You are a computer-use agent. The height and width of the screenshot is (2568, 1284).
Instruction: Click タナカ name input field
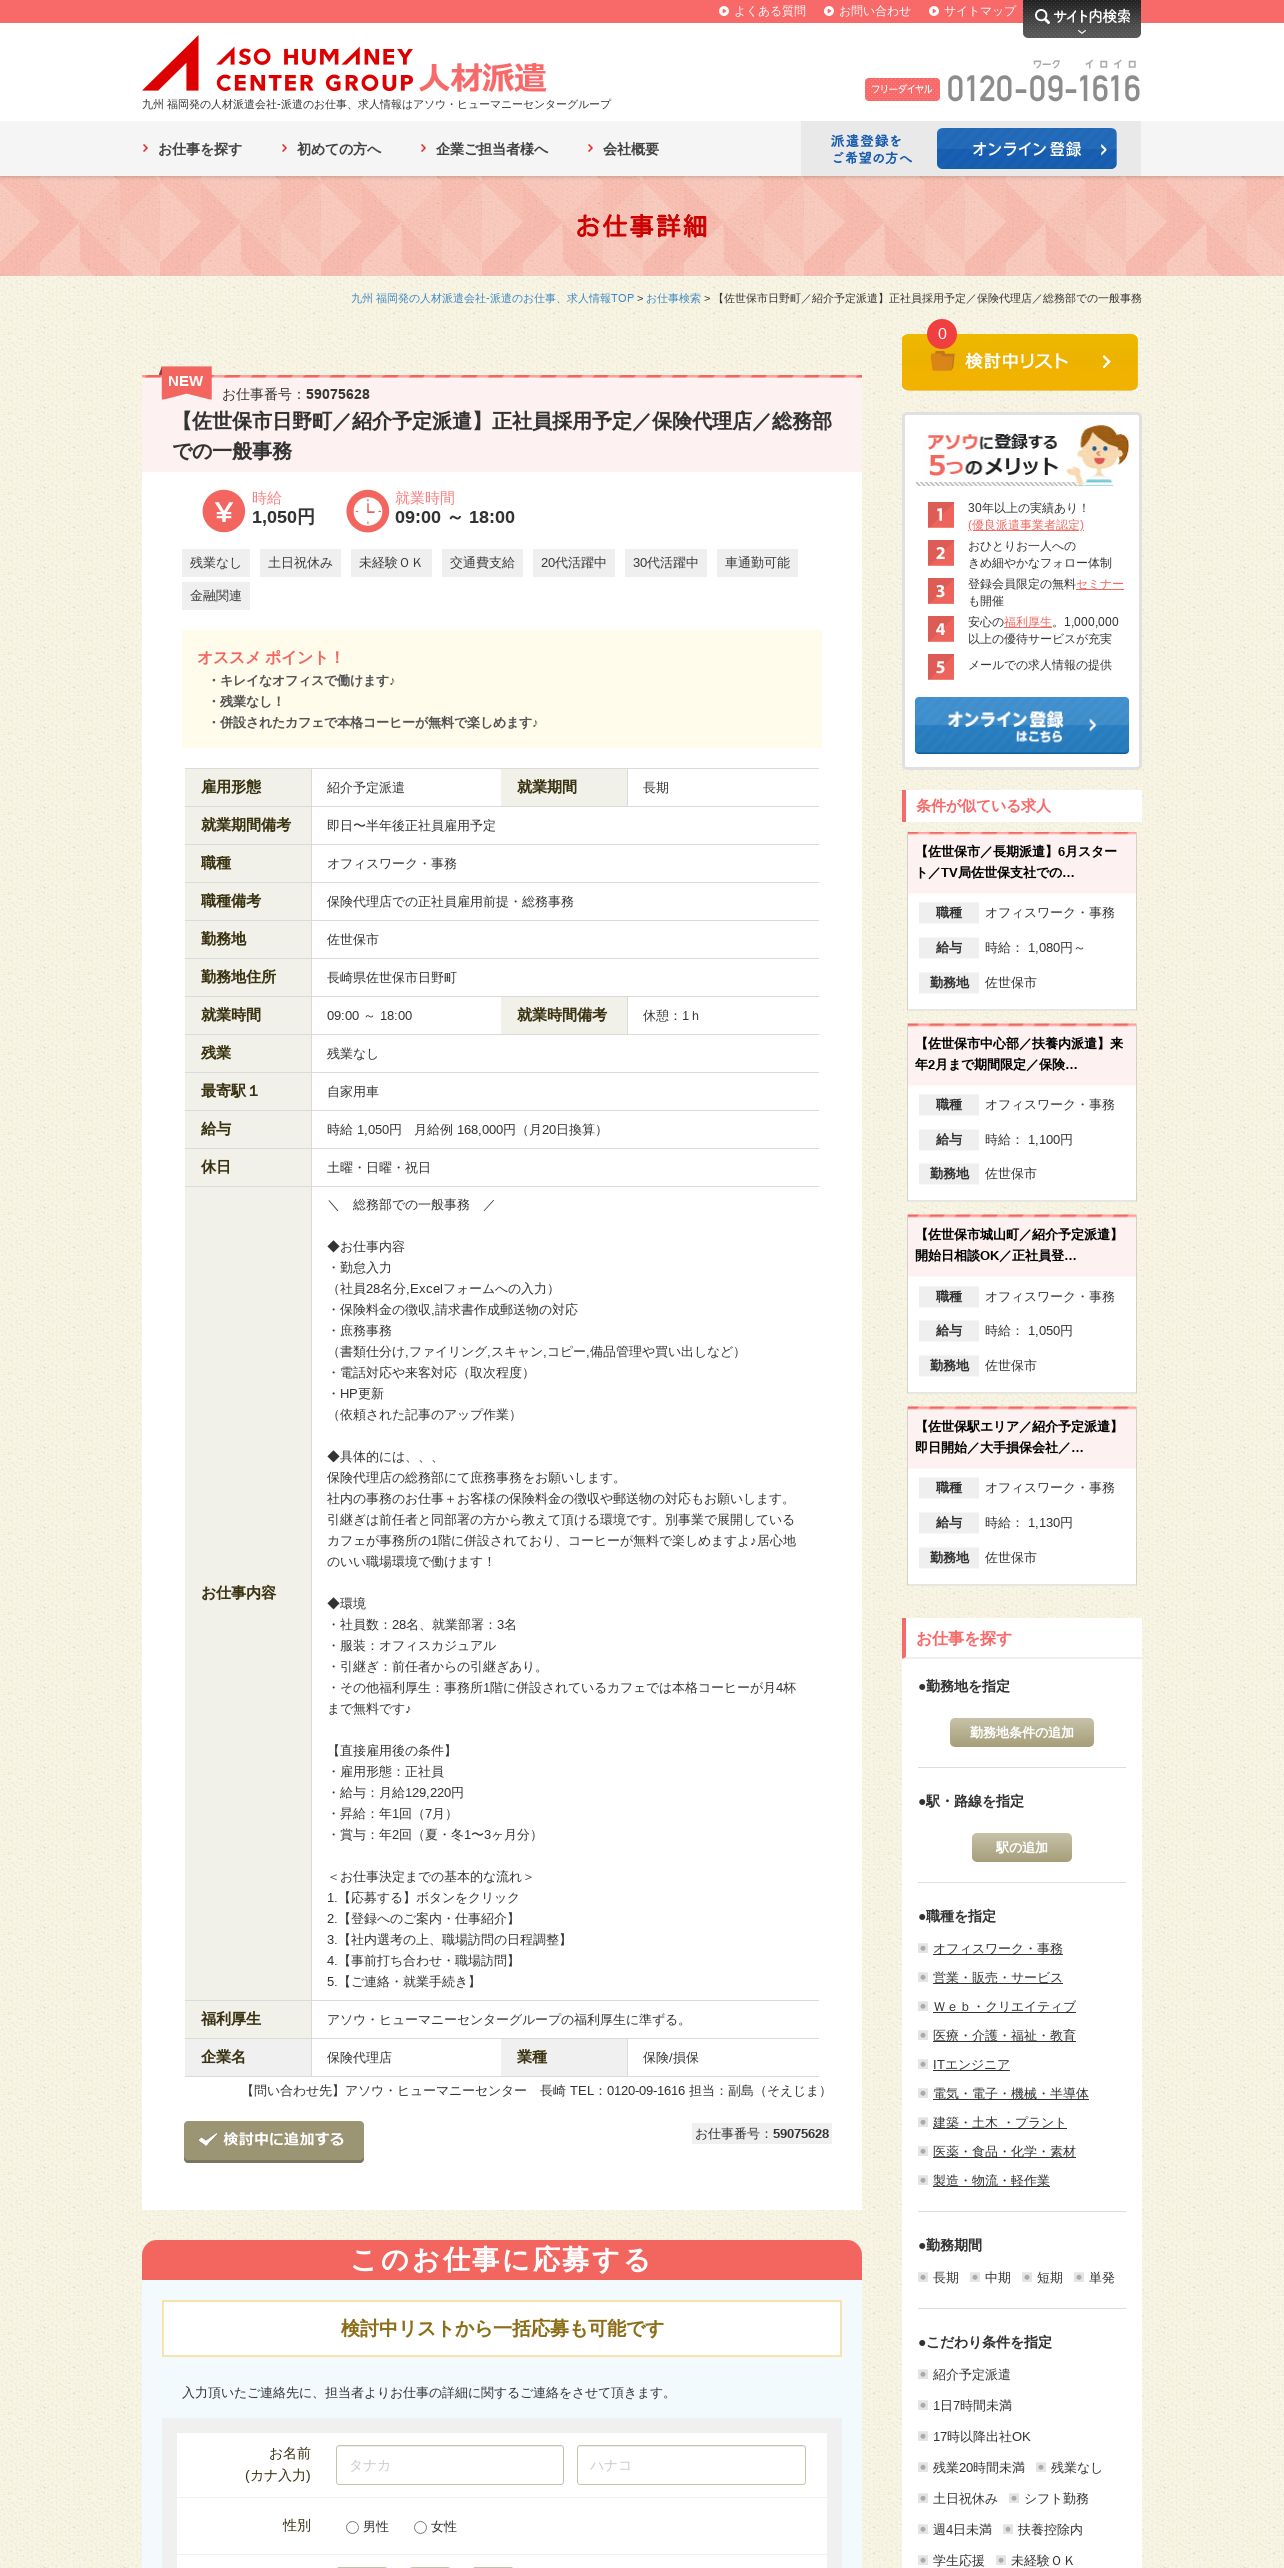450,2465
